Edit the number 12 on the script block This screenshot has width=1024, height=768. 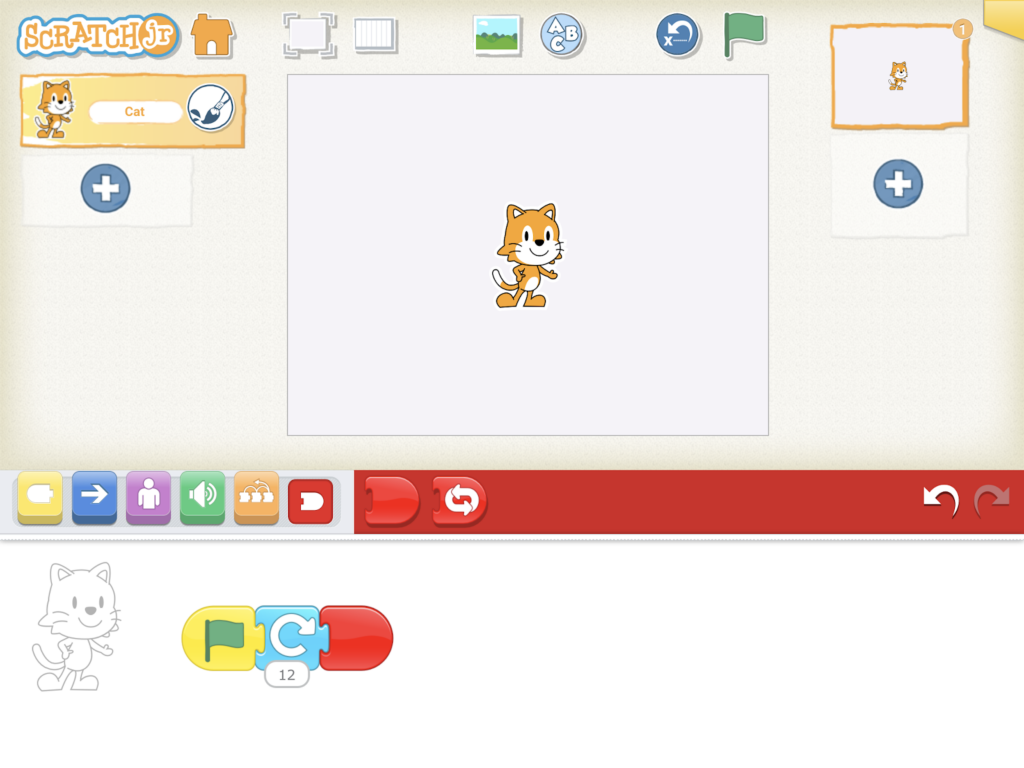tap(287, 675)
